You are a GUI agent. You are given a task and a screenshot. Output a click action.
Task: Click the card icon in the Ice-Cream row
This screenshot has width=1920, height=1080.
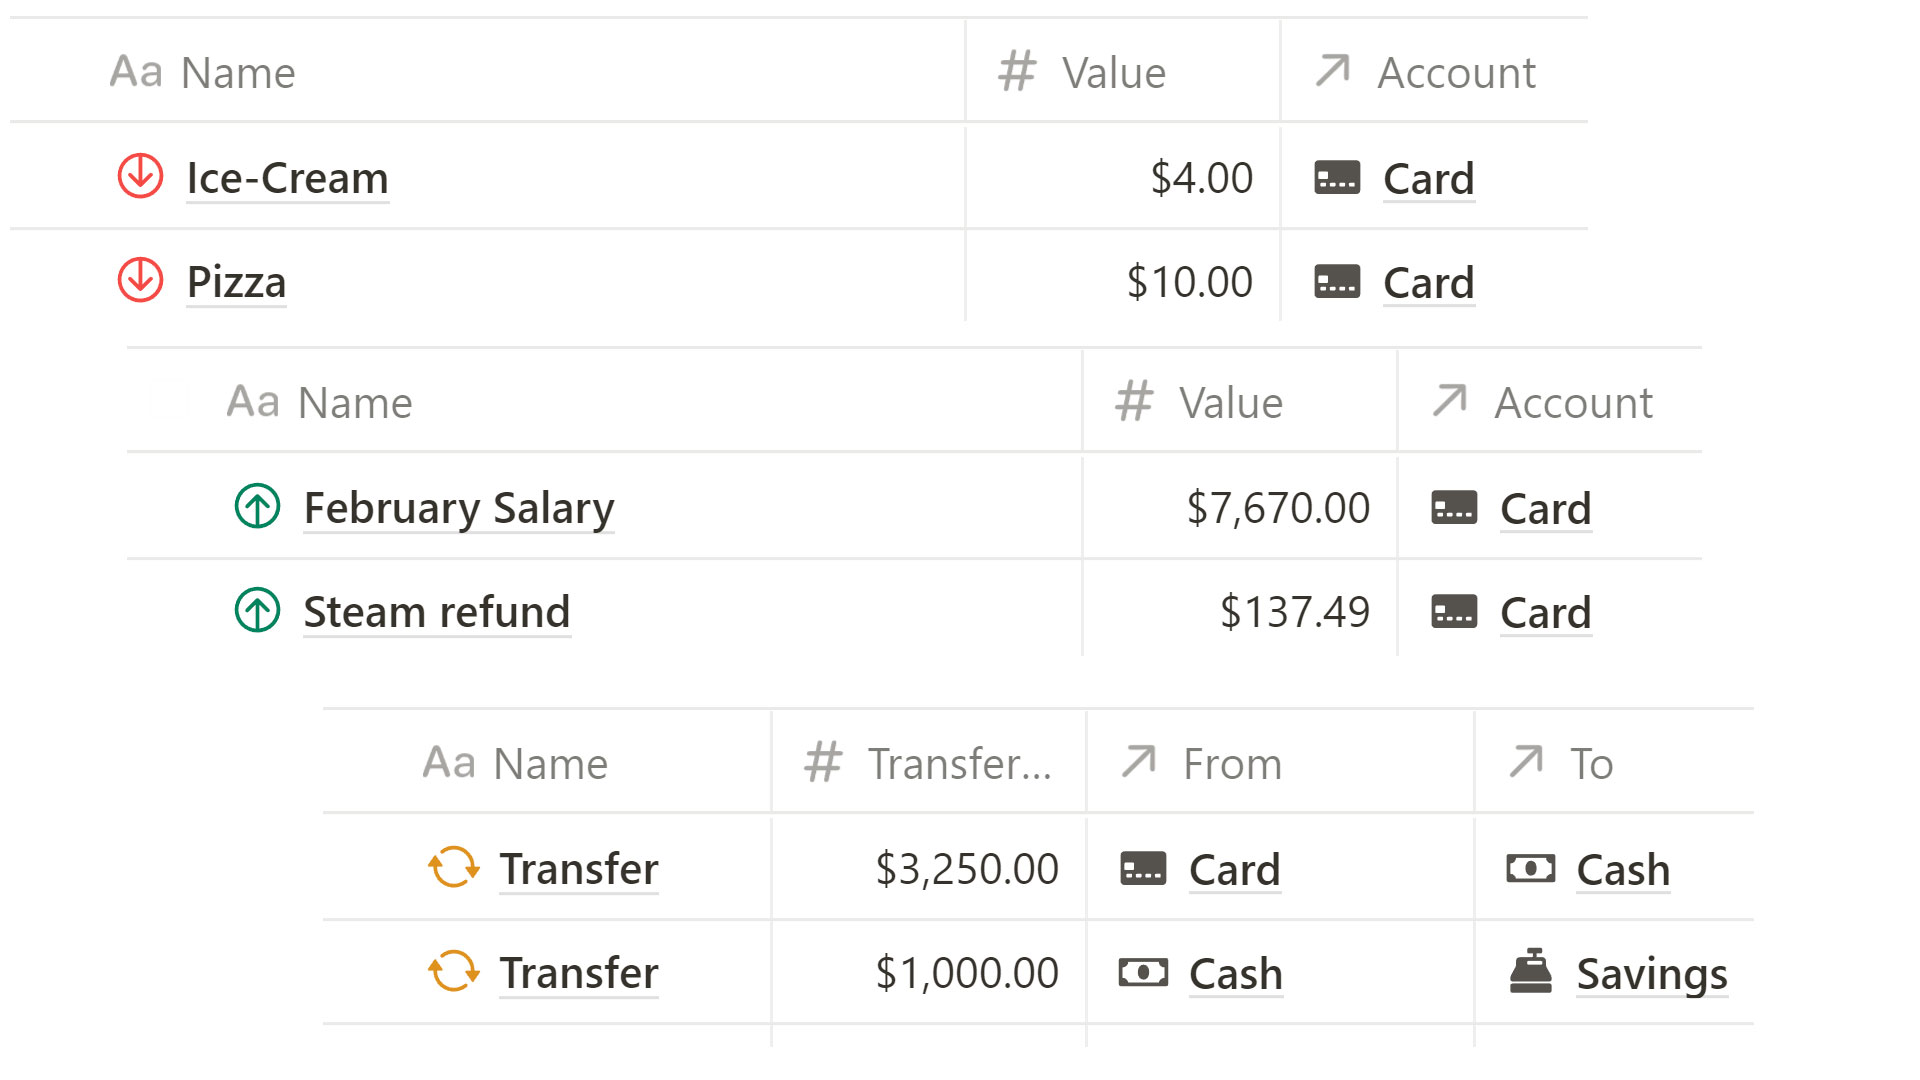pyautogui.click(x=1337, y=178)
